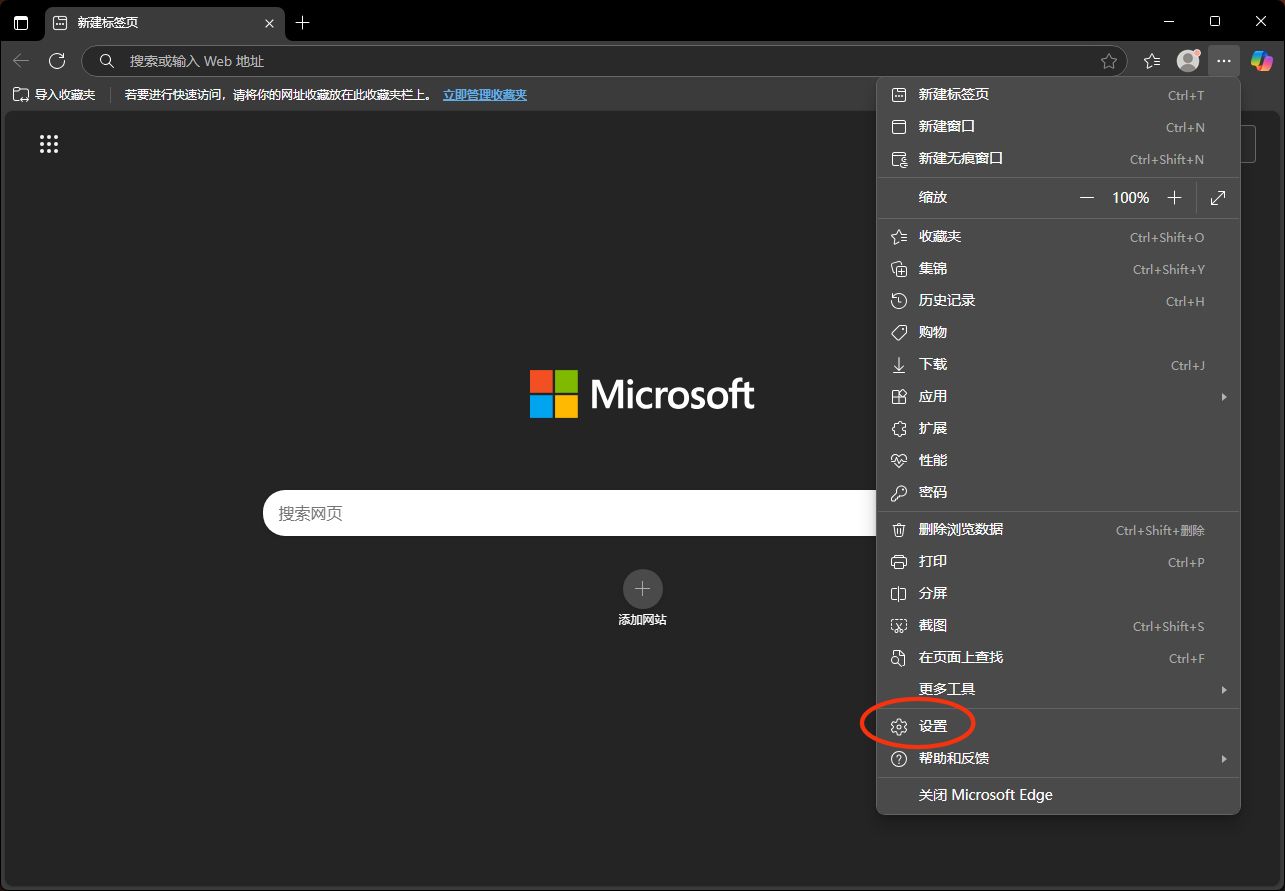
Task: Open the profile avatar icon
Action: coord(1188,61)
